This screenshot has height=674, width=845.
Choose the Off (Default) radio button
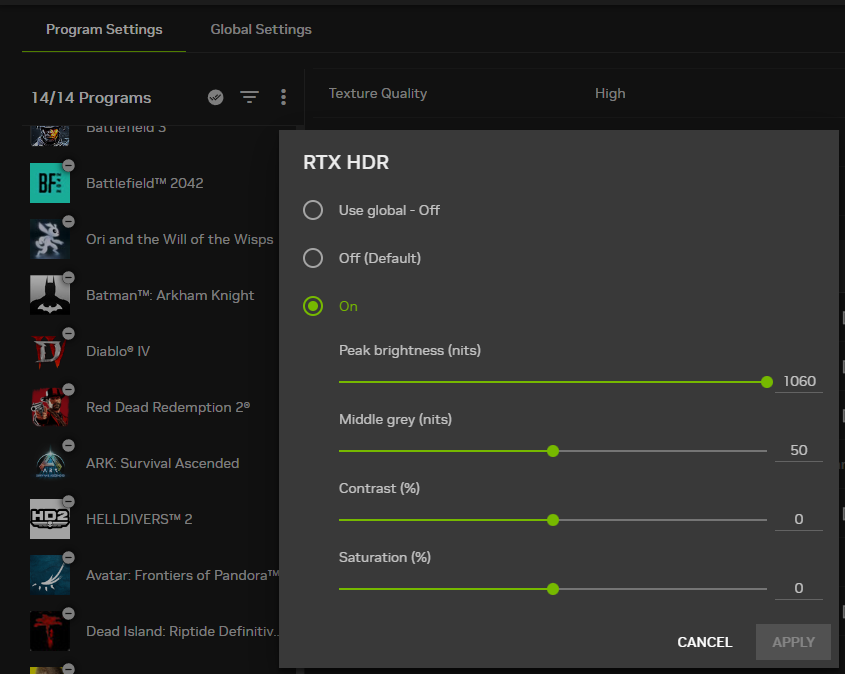tap(313, 258)
